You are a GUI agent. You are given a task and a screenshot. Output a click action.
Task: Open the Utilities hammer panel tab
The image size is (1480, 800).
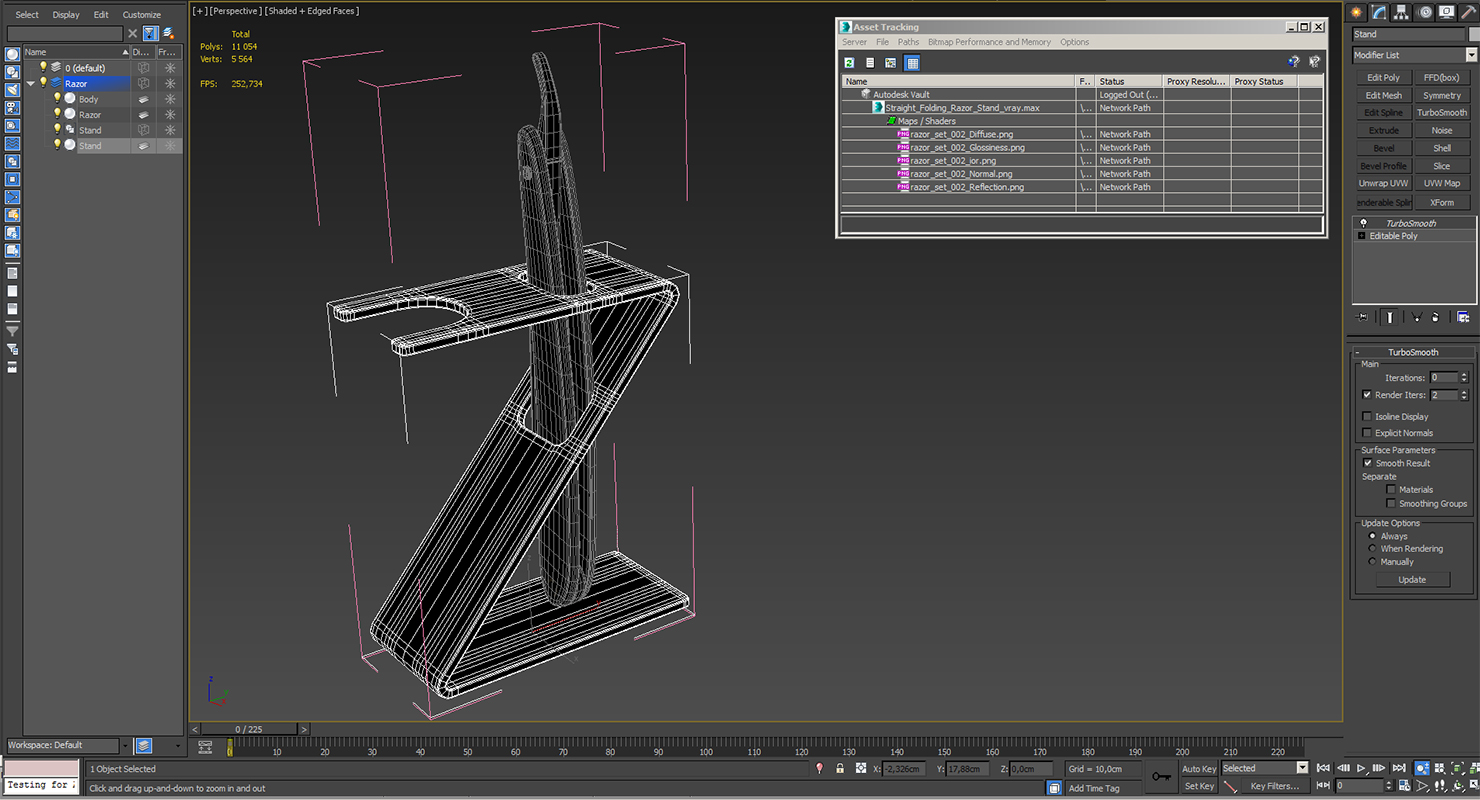pyautogui.click(x=1469, y=12)
